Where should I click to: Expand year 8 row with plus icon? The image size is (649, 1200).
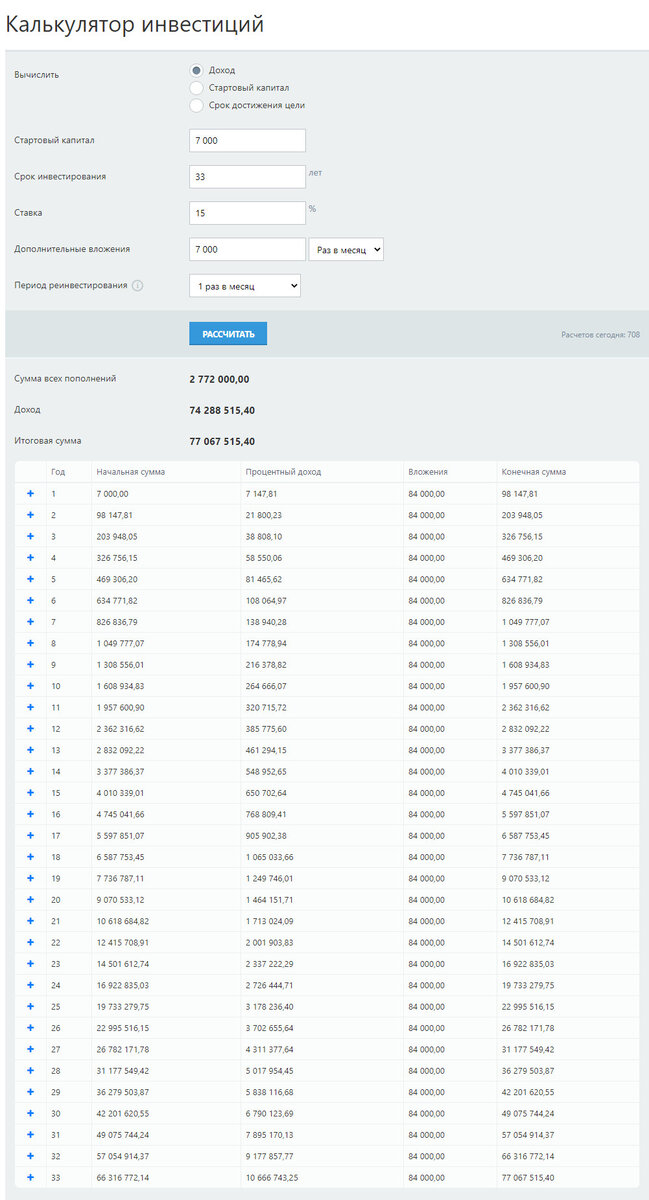point(30,643)
